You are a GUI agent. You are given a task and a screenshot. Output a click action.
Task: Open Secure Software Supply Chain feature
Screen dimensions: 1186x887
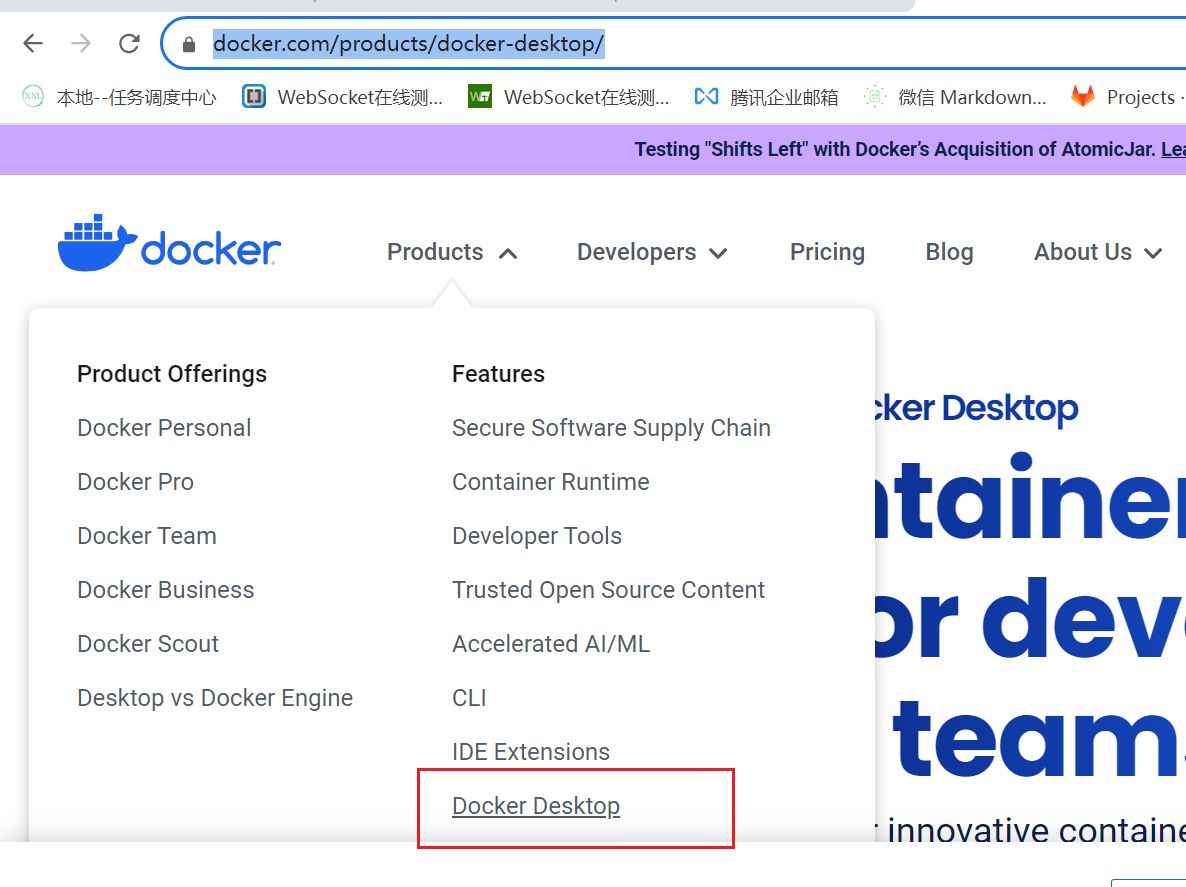pyautogui.click(x=611, y=428)
